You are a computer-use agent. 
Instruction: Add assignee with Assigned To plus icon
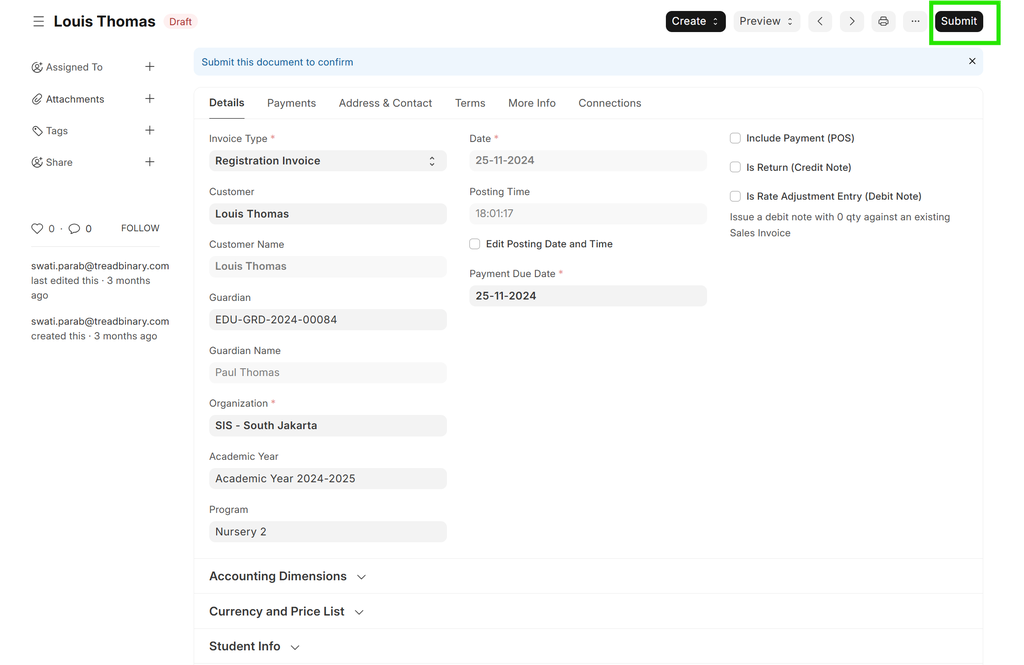coord(150,67)
